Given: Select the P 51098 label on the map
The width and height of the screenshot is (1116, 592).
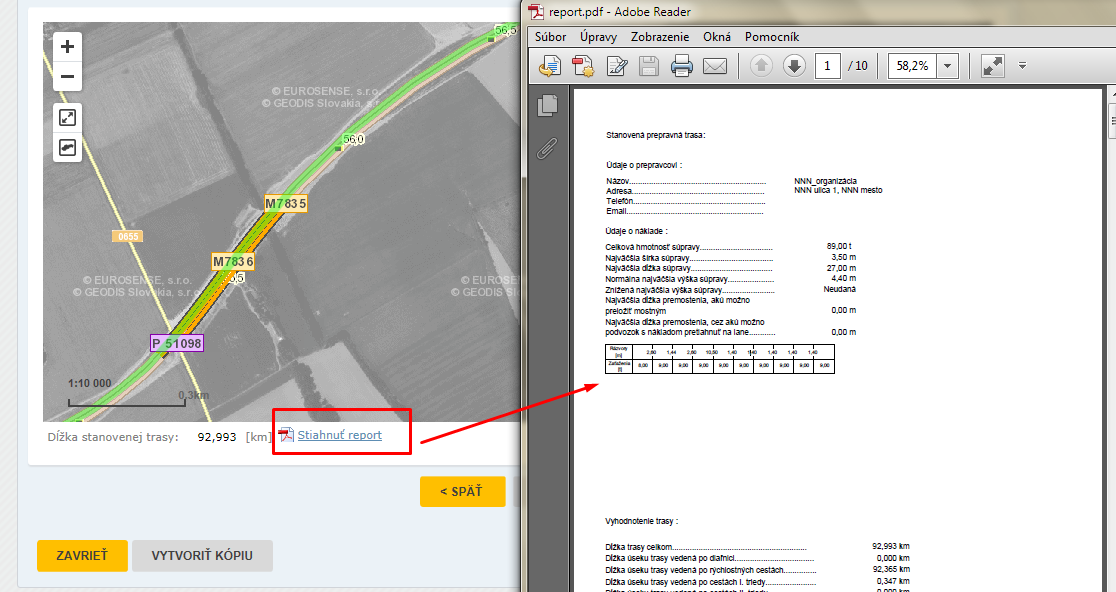Looking at the screenshot, I should click(x=177, y=343).
